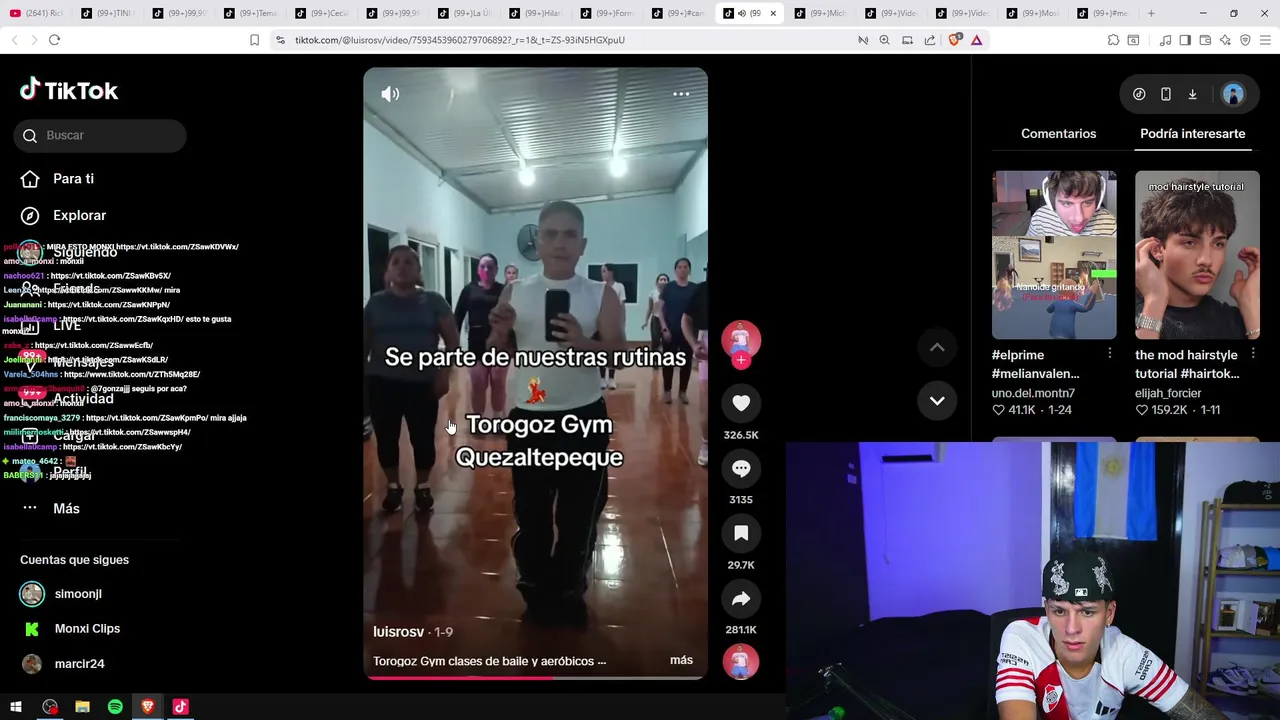
Task: Switch to the (99+)Hilari tab
Action: 535,13
